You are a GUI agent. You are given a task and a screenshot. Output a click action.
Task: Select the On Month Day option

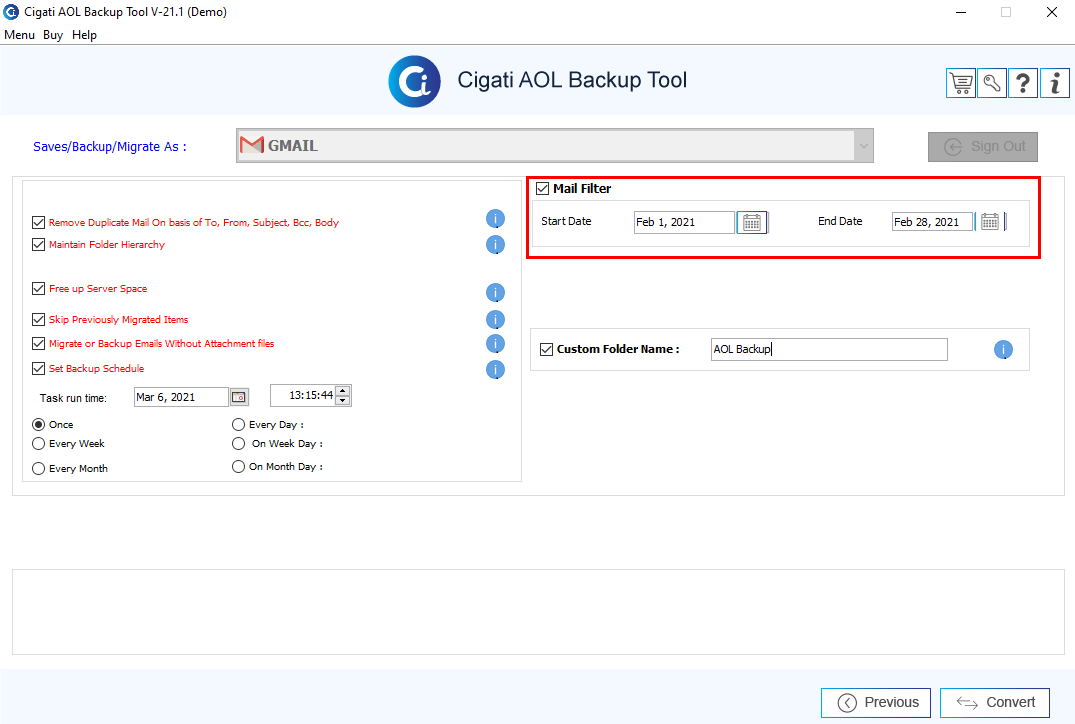[x=238, y=466]
